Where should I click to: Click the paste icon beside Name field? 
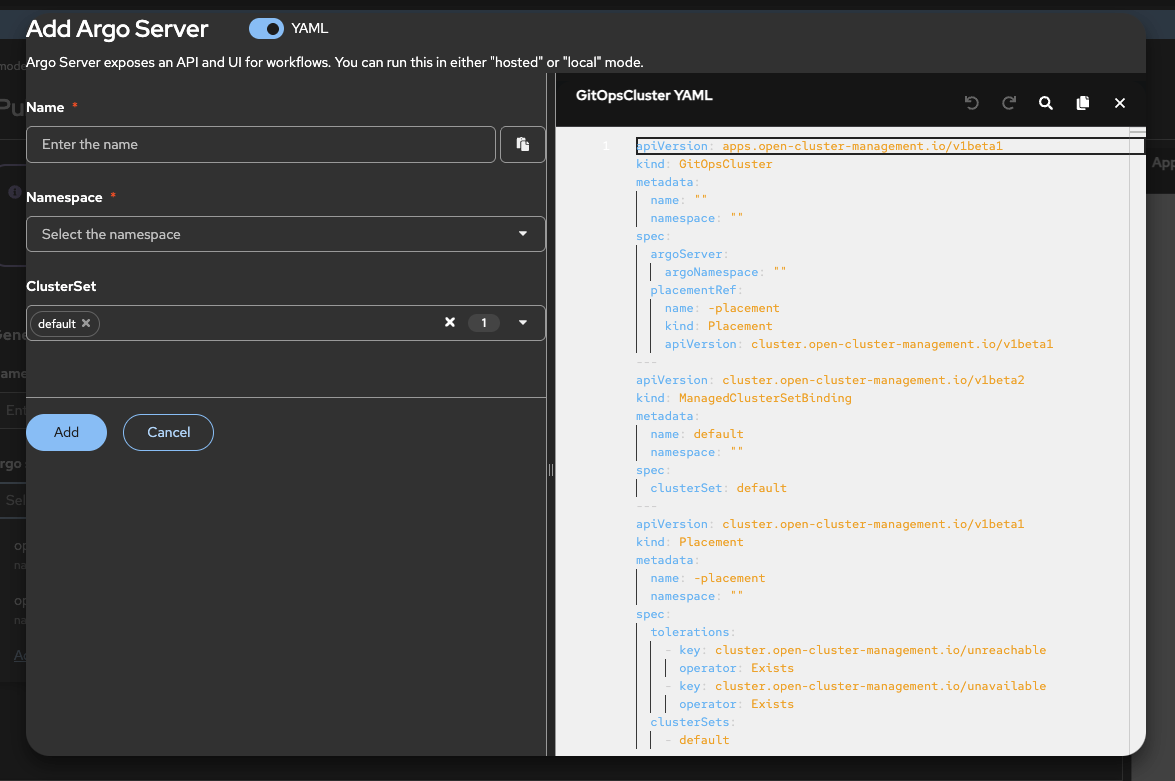pos(522,144)
